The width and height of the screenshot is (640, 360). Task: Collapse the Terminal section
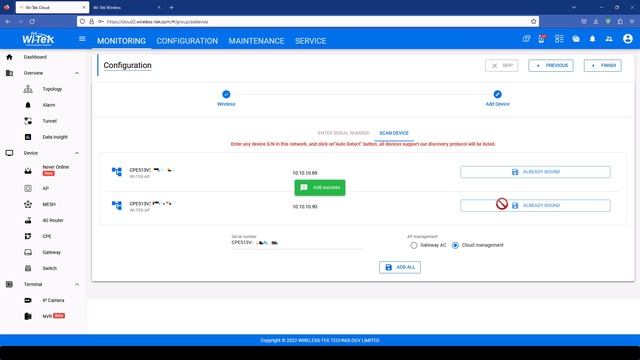tap(77, 284)
